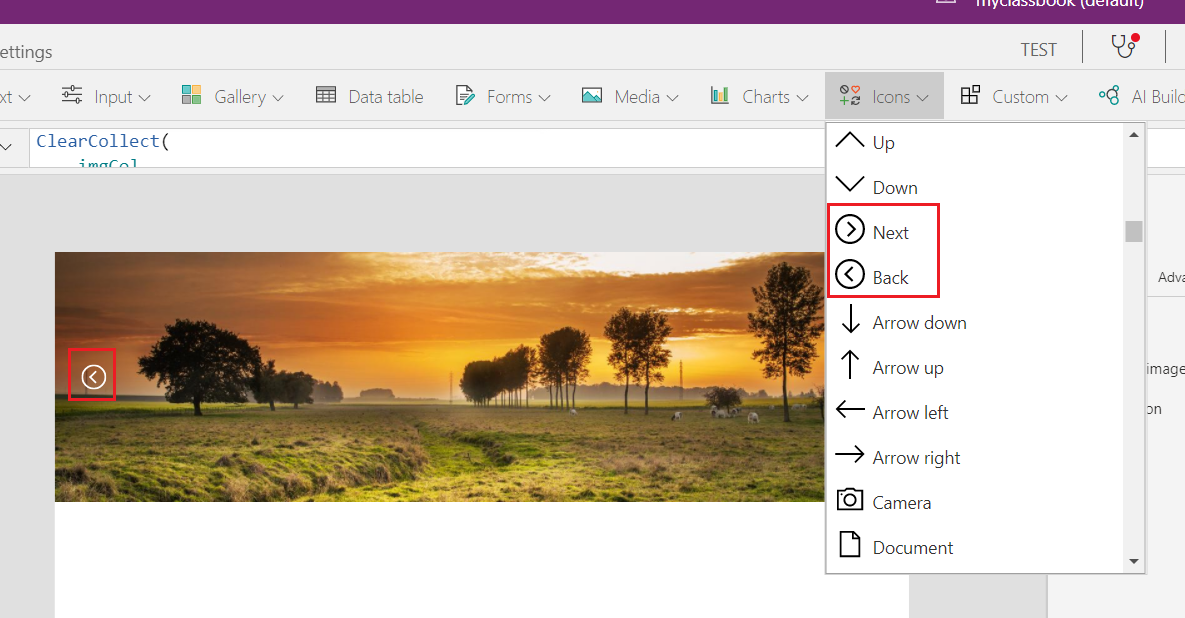
Task: Switch to the Advanced tab
Action: tap(1172, 278)
